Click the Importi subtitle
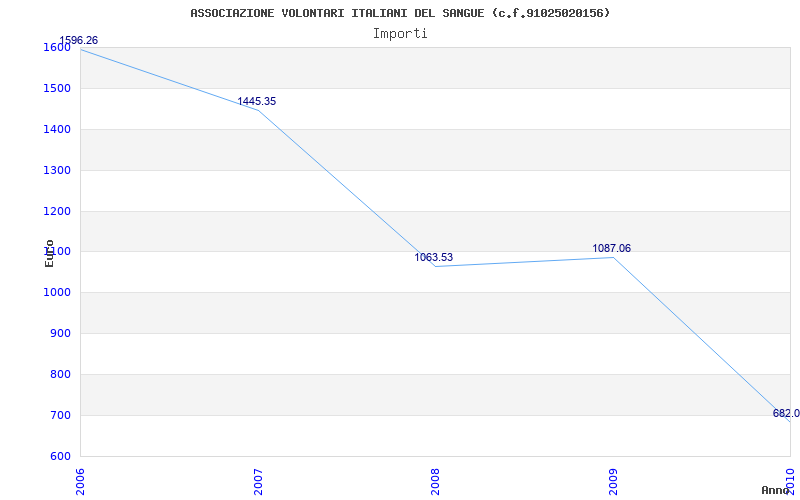The height and width of the screenshot is (500, 800). coord(400,34)
